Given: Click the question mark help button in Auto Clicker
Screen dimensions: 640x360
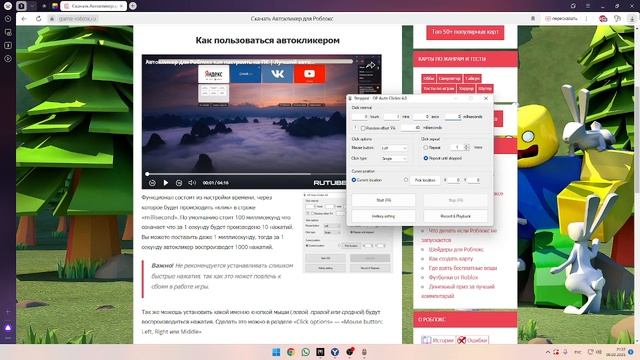Looking at the screenshot, I should (x=355, y=128).
